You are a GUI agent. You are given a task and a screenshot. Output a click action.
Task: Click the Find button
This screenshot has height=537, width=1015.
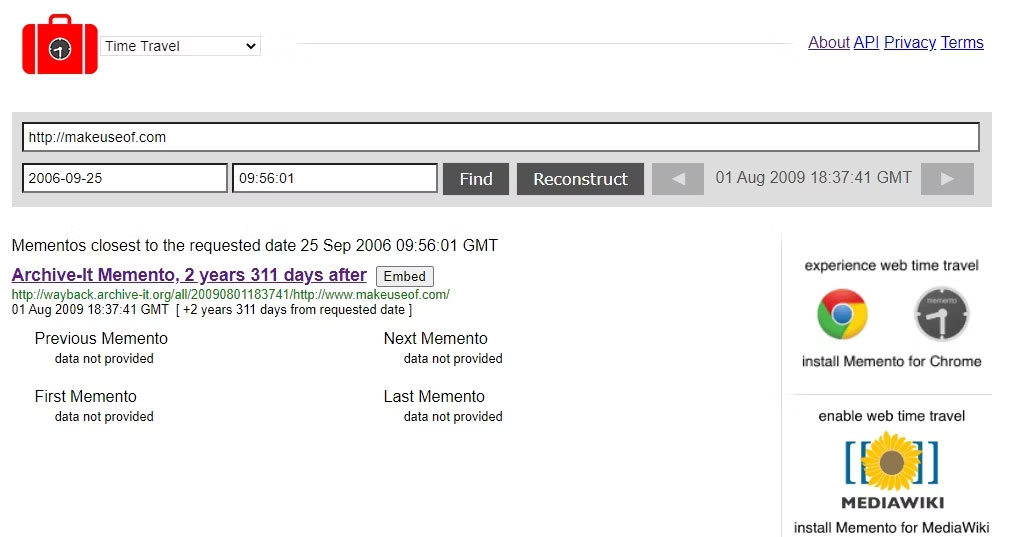click(476, 179)
